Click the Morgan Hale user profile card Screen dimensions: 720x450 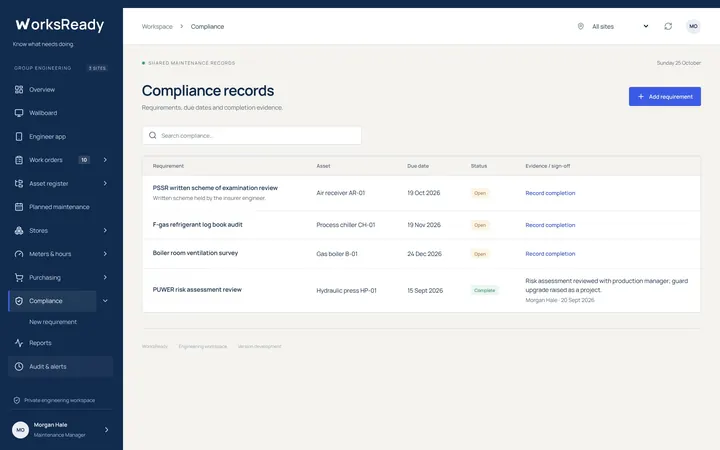coord(61,430)
